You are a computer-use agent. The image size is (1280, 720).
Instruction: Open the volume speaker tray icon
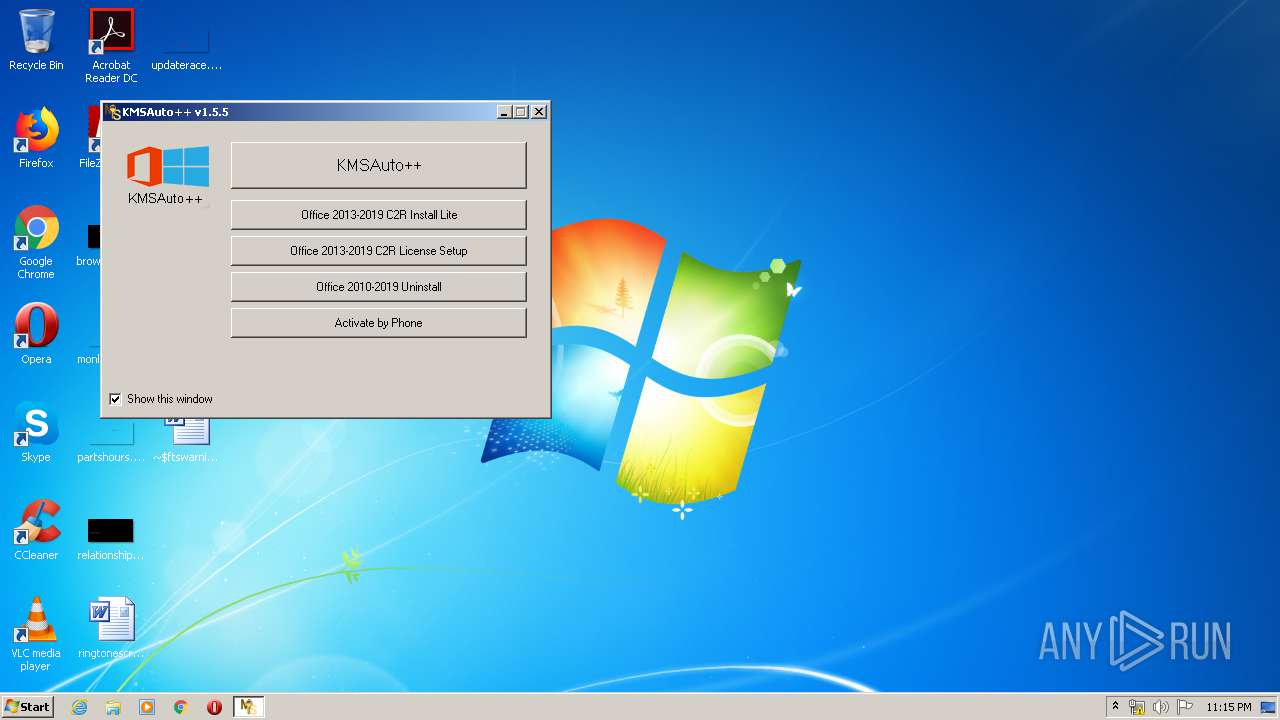tap(1161, 707)
